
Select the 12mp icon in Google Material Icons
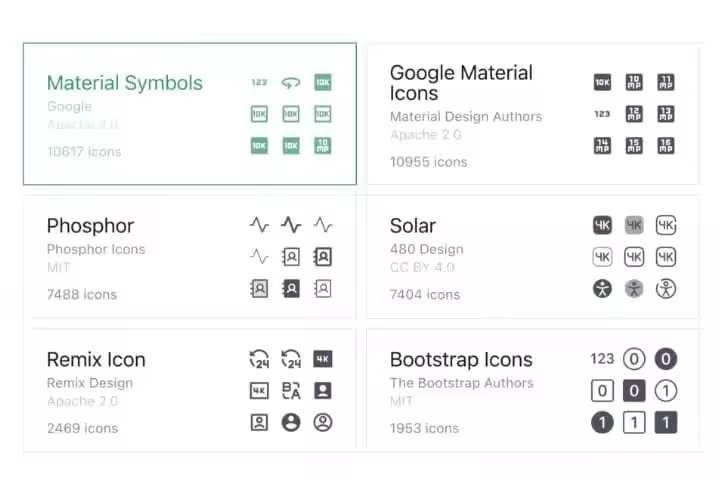point(634,114)
